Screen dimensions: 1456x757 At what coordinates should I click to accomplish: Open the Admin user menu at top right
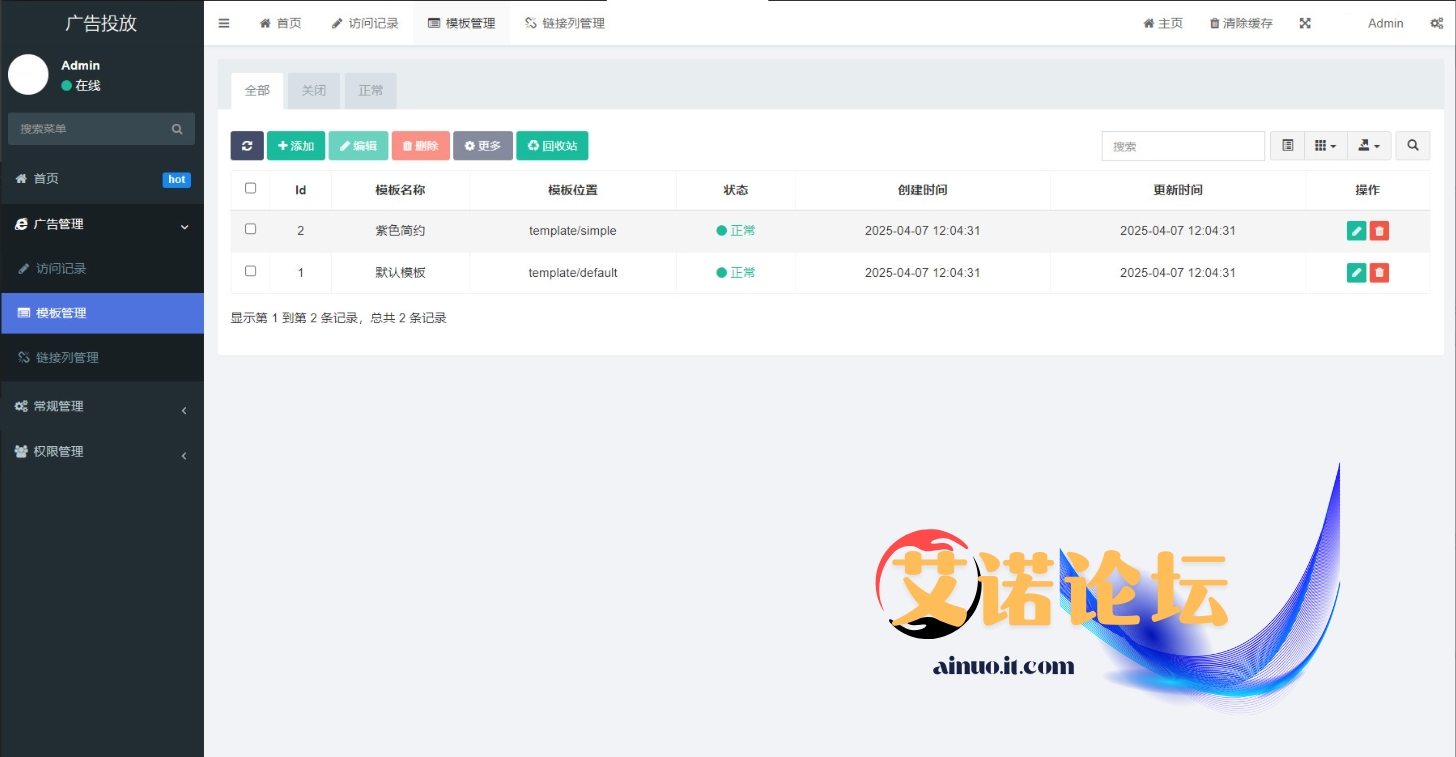coord(1385,23)
